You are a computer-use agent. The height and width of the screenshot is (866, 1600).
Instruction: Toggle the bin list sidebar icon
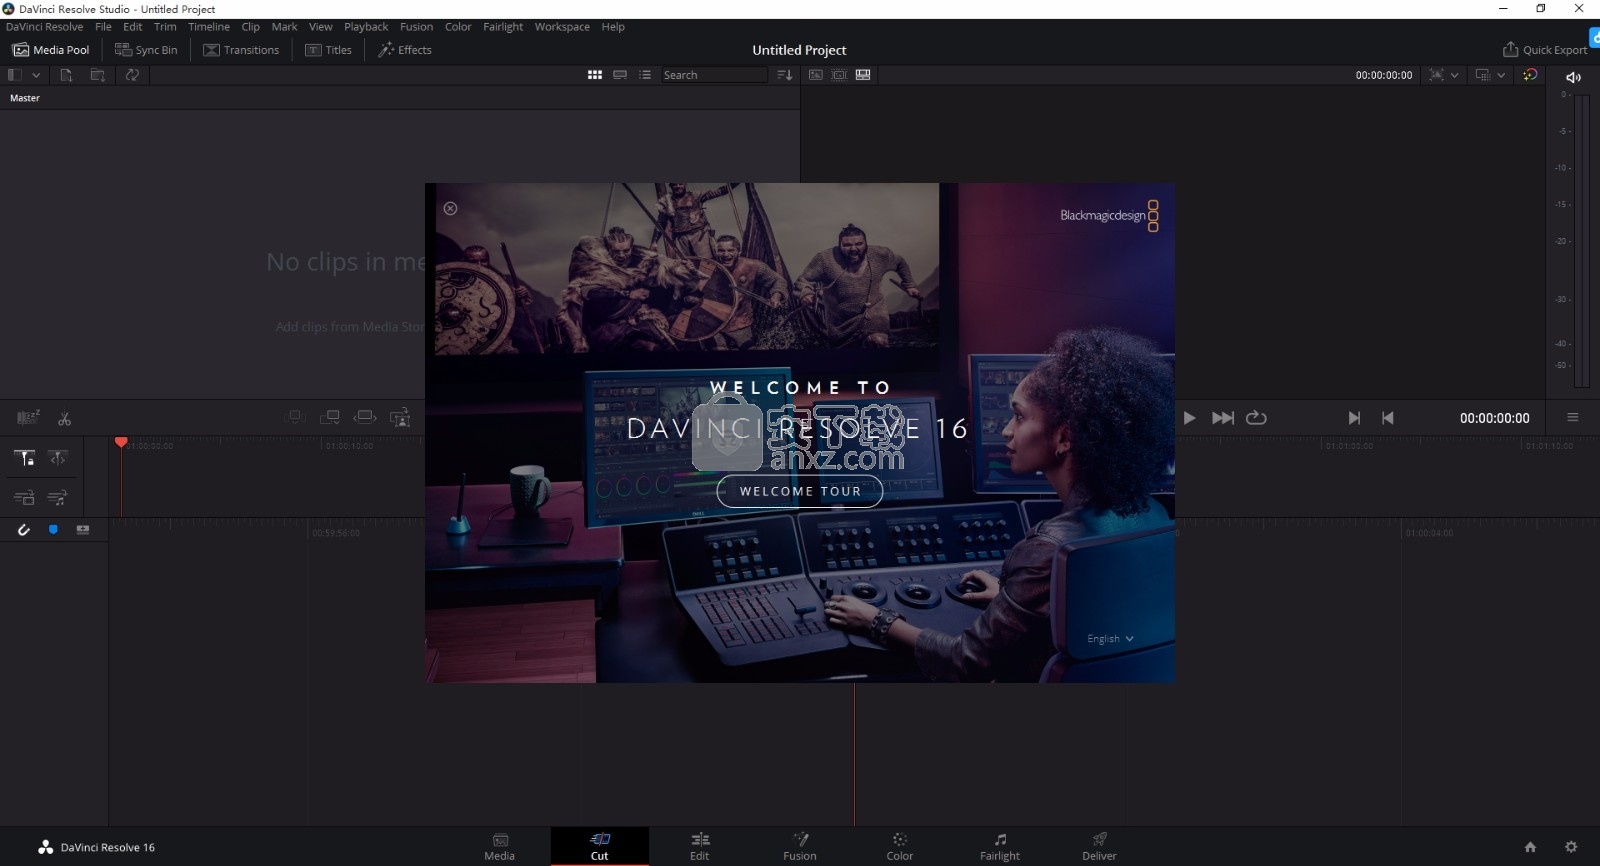(x=14, y=75)
